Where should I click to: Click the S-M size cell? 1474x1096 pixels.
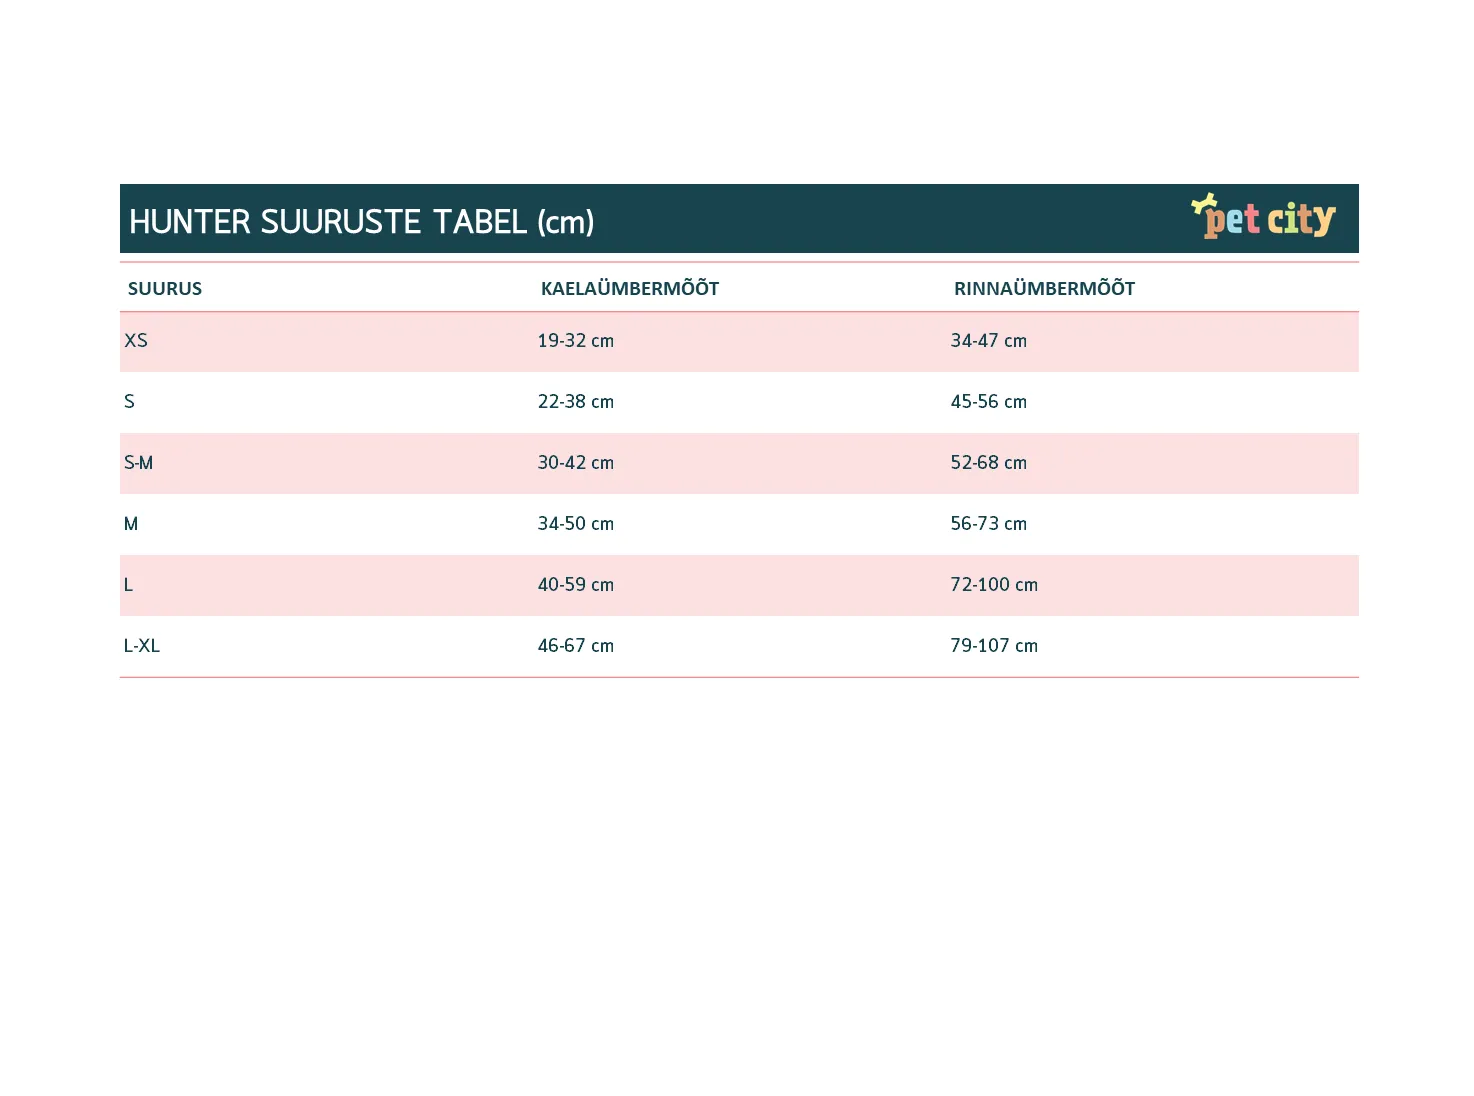[139, 463]
